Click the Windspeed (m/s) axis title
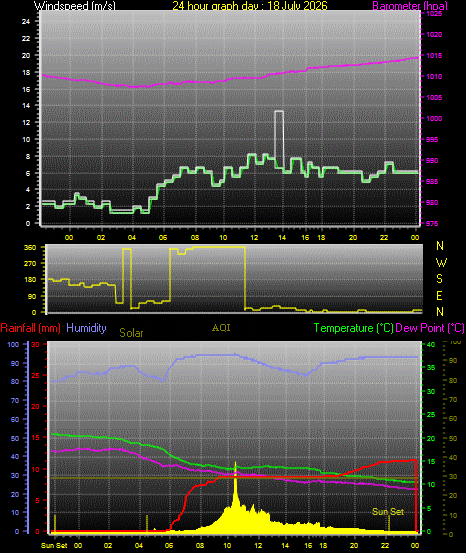This screenshot has height=553, width=466. 74,6
